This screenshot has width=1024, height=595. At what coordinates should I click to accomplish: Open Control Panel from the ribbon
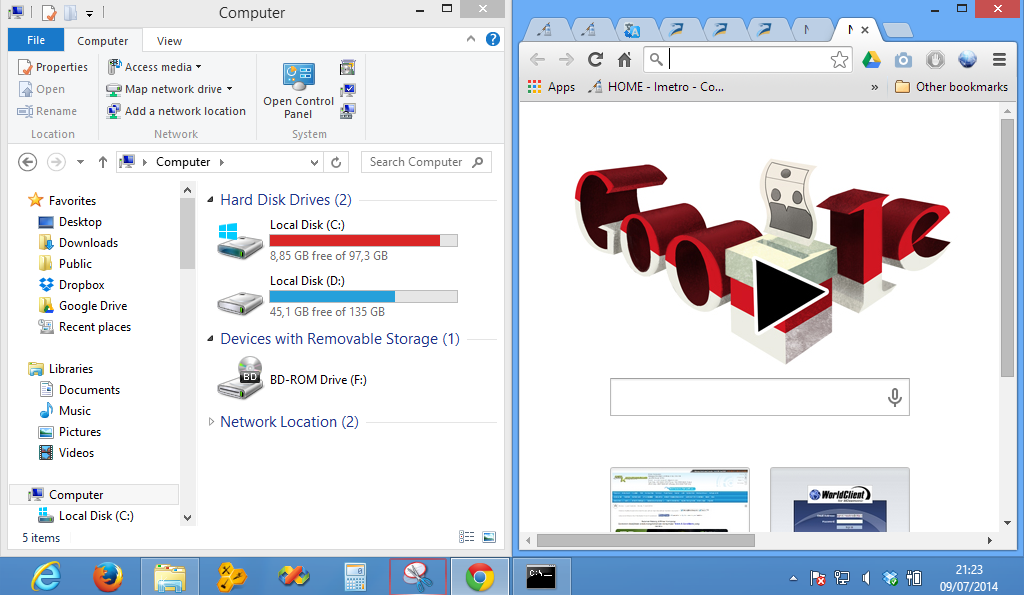298,90
